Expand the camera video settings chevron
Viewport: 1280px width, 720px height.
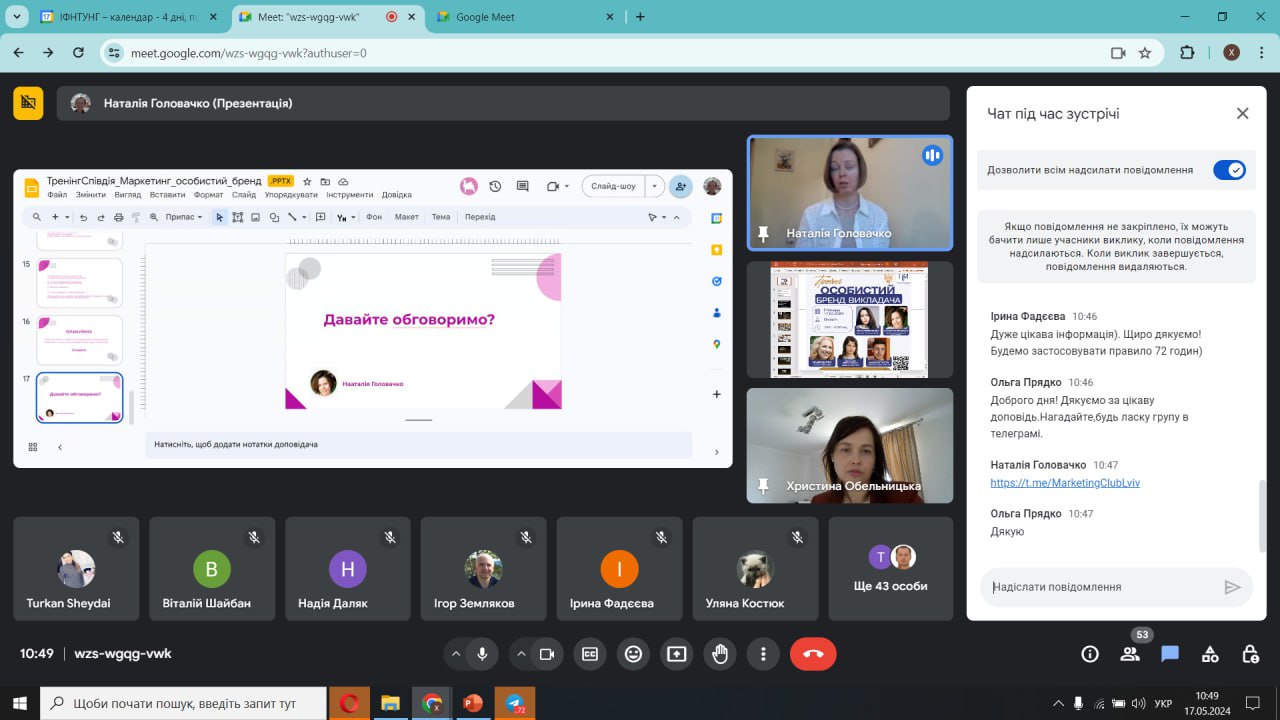point(521,654)
